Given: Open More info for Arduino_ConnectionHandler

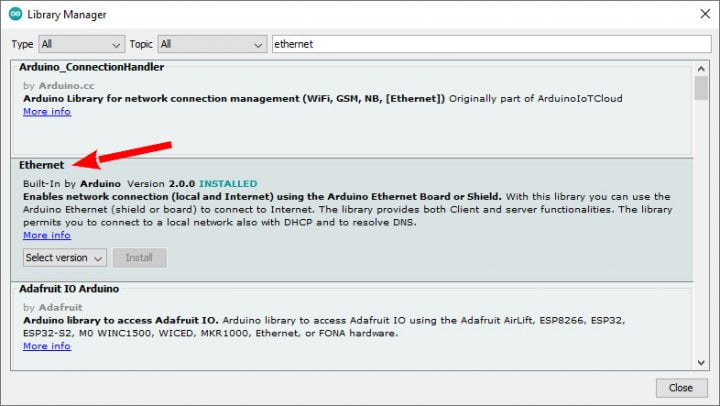Looking at the screenshot, I should coord(47,112).
